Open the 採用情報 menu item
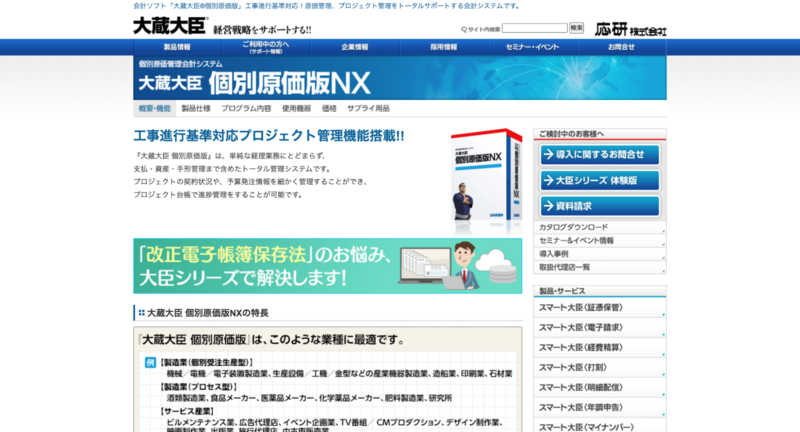 444,47
